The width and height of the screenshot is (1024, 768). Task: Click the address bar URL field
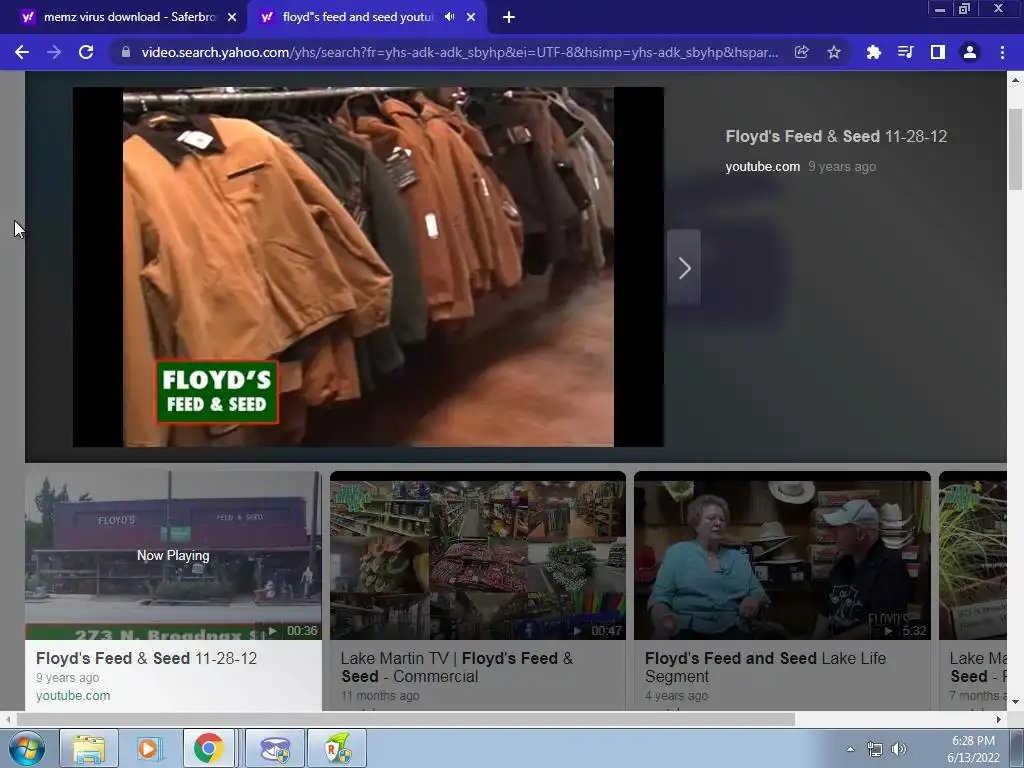click(x=460, y=52)
